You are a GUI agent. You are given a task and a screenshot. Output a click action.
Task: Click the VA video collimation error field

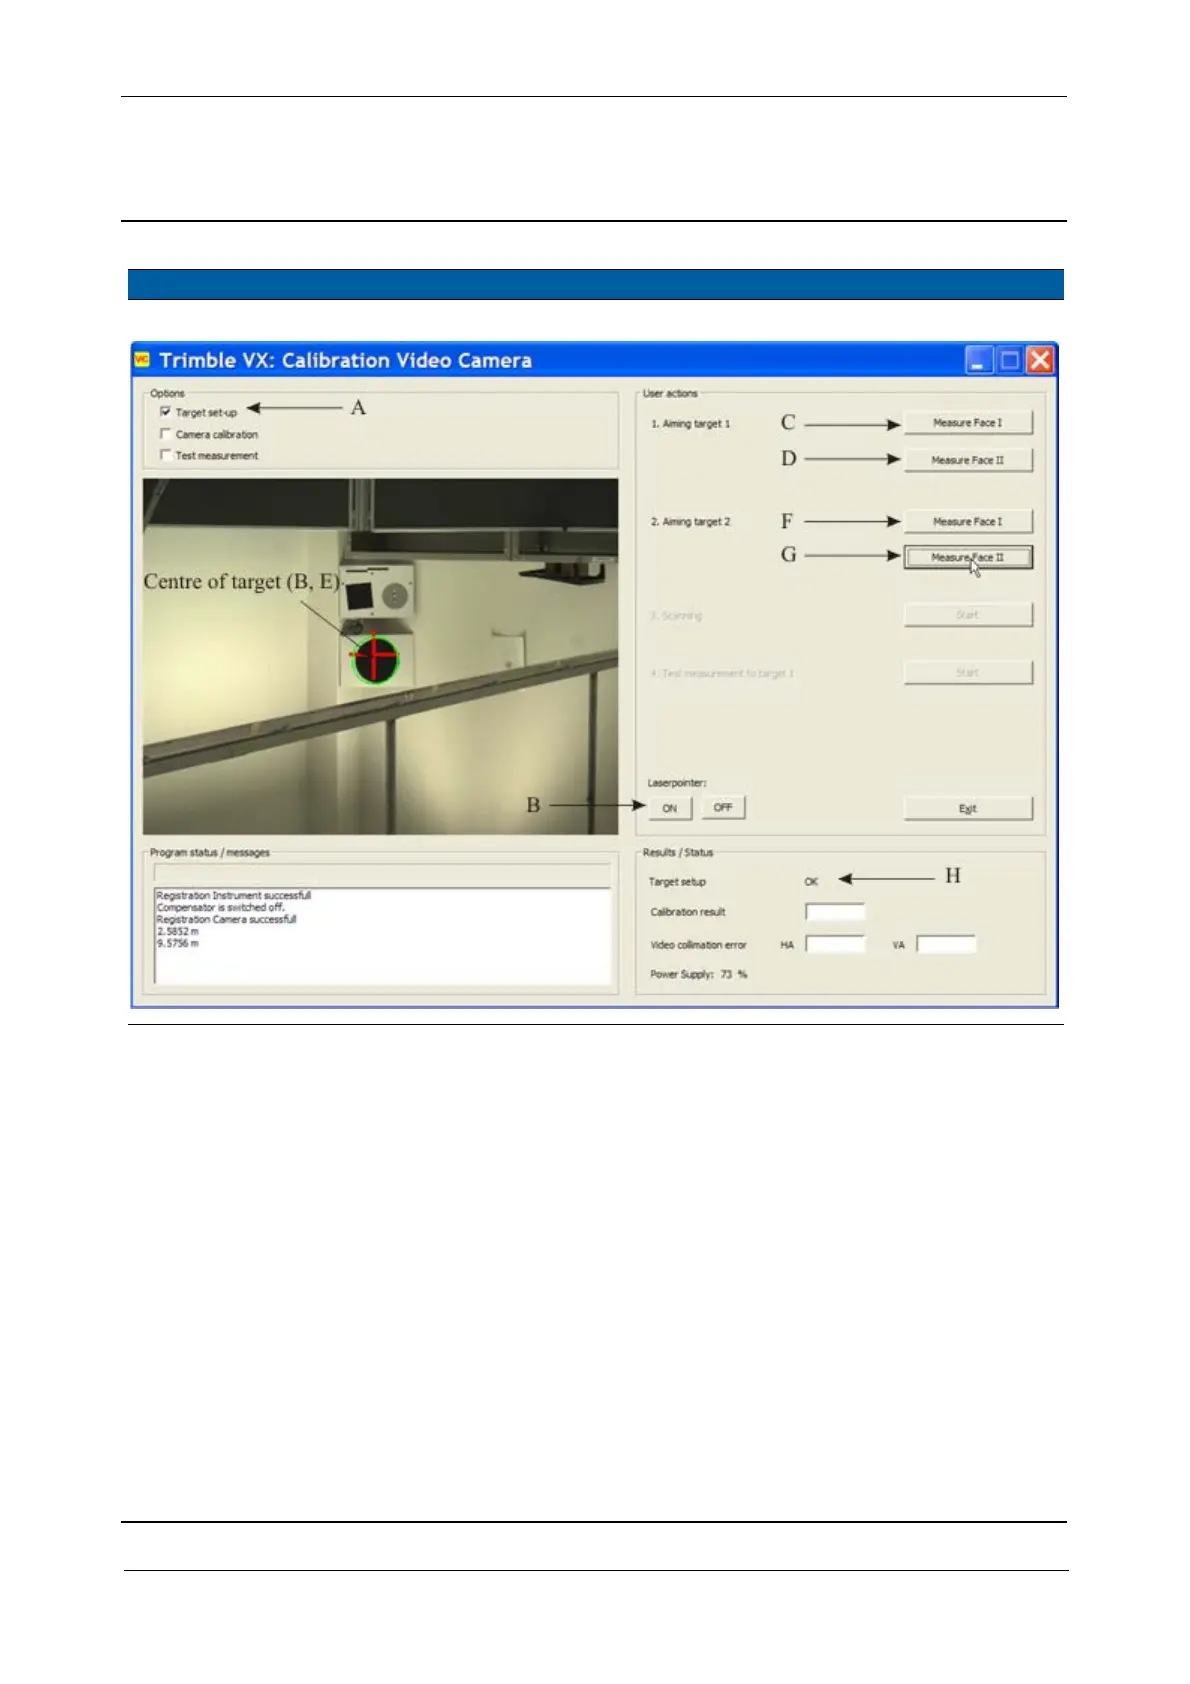946,944
